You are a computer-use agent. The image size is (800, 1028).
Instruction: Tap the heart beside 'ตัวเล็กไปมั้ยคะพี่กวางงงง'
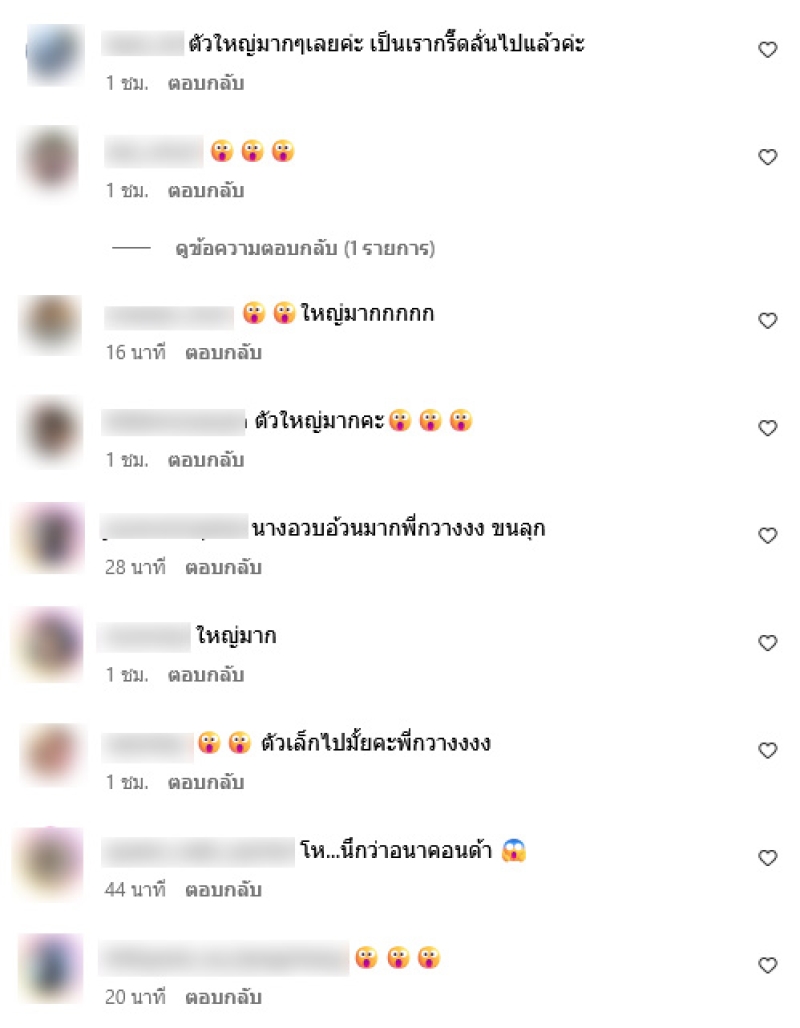click(x=767, y=751)
